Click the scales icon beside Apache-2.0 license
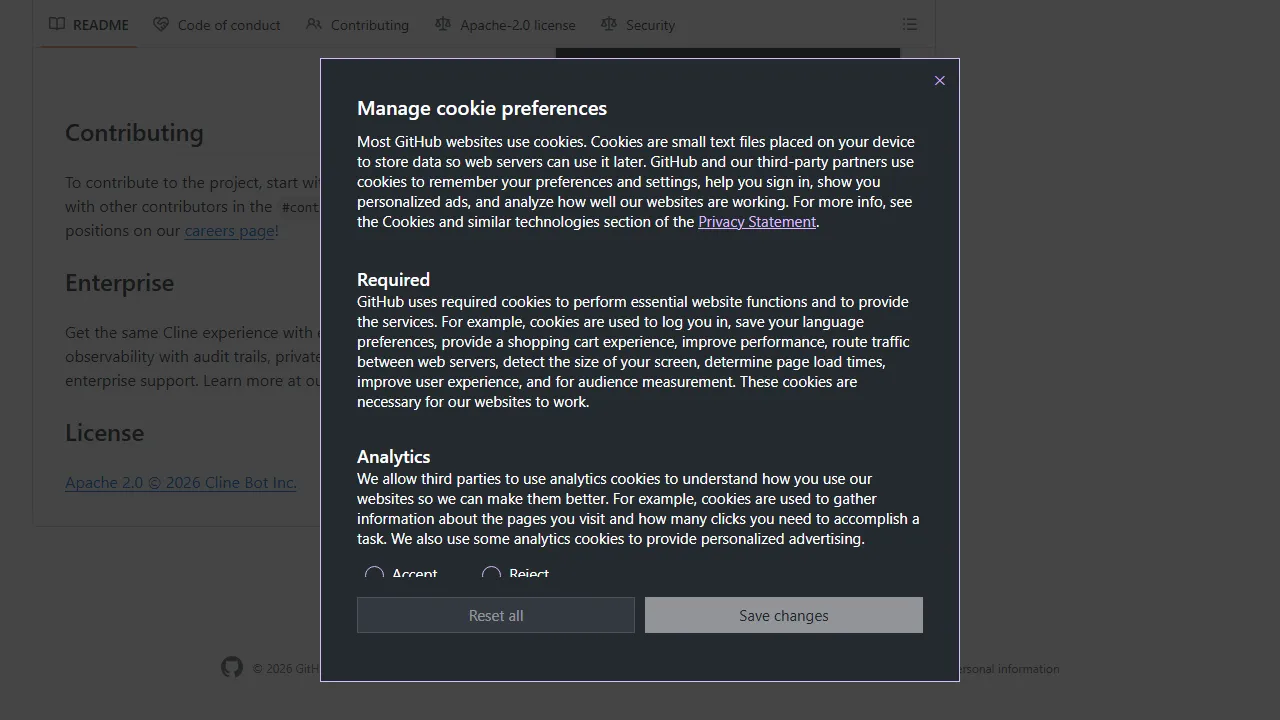This screenshot has height=720, width=1280. click(x=443, y=24)
